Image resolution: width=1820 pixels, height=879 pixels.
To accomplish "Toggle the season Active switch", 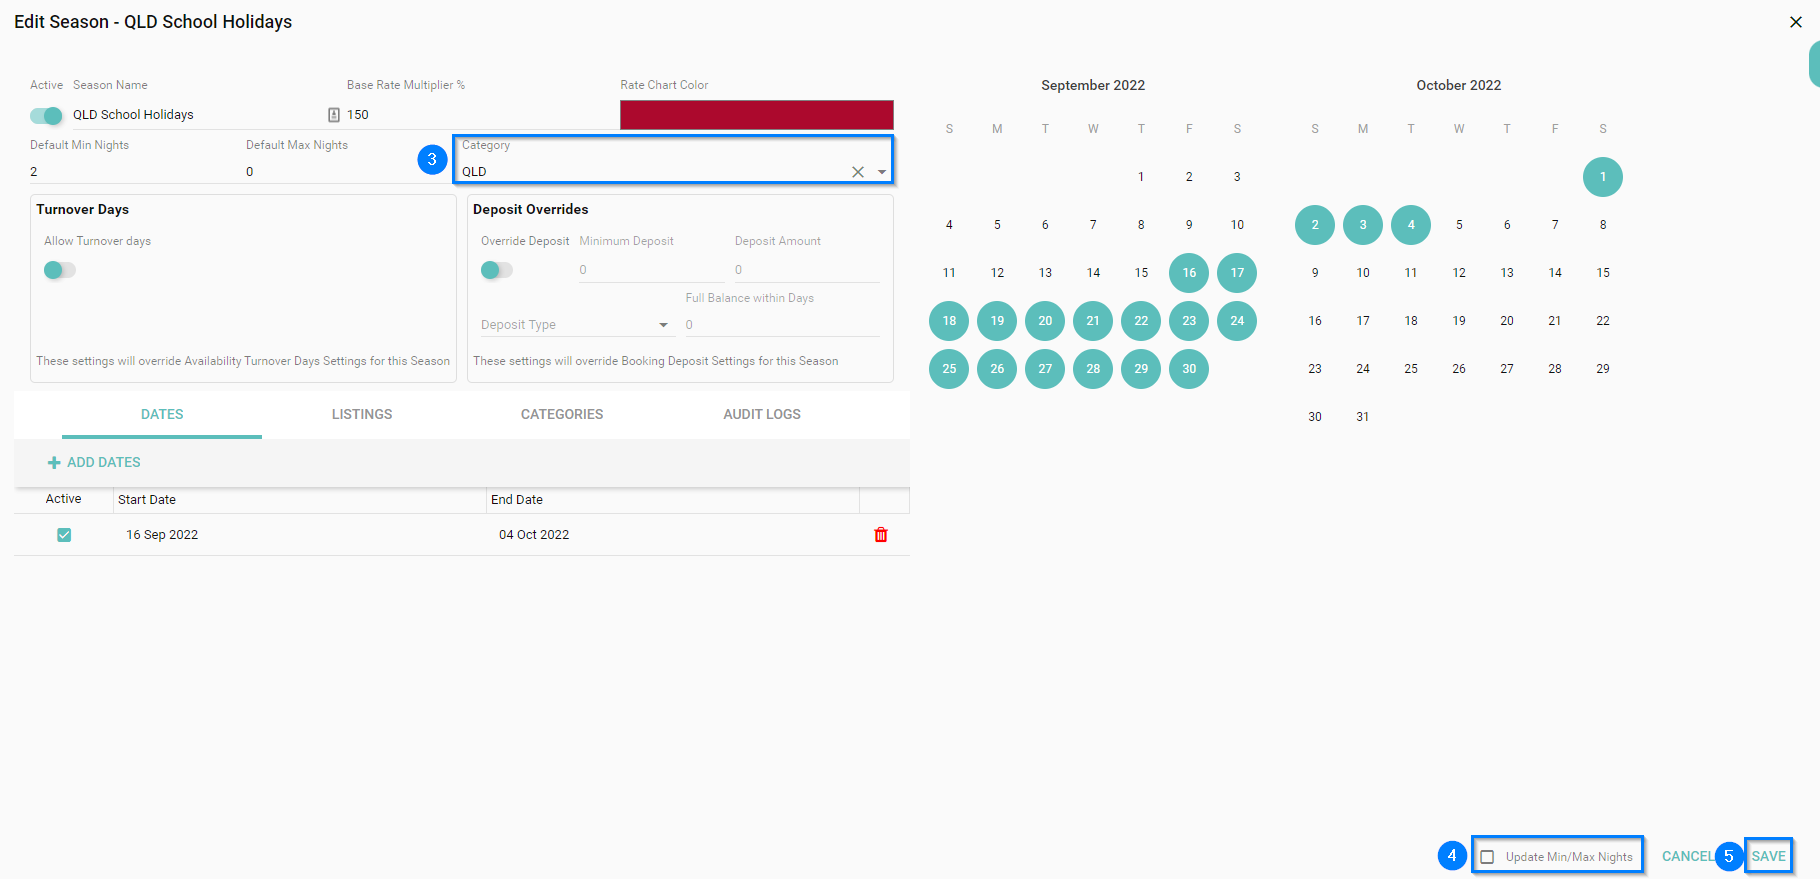I will click(46, 116).
